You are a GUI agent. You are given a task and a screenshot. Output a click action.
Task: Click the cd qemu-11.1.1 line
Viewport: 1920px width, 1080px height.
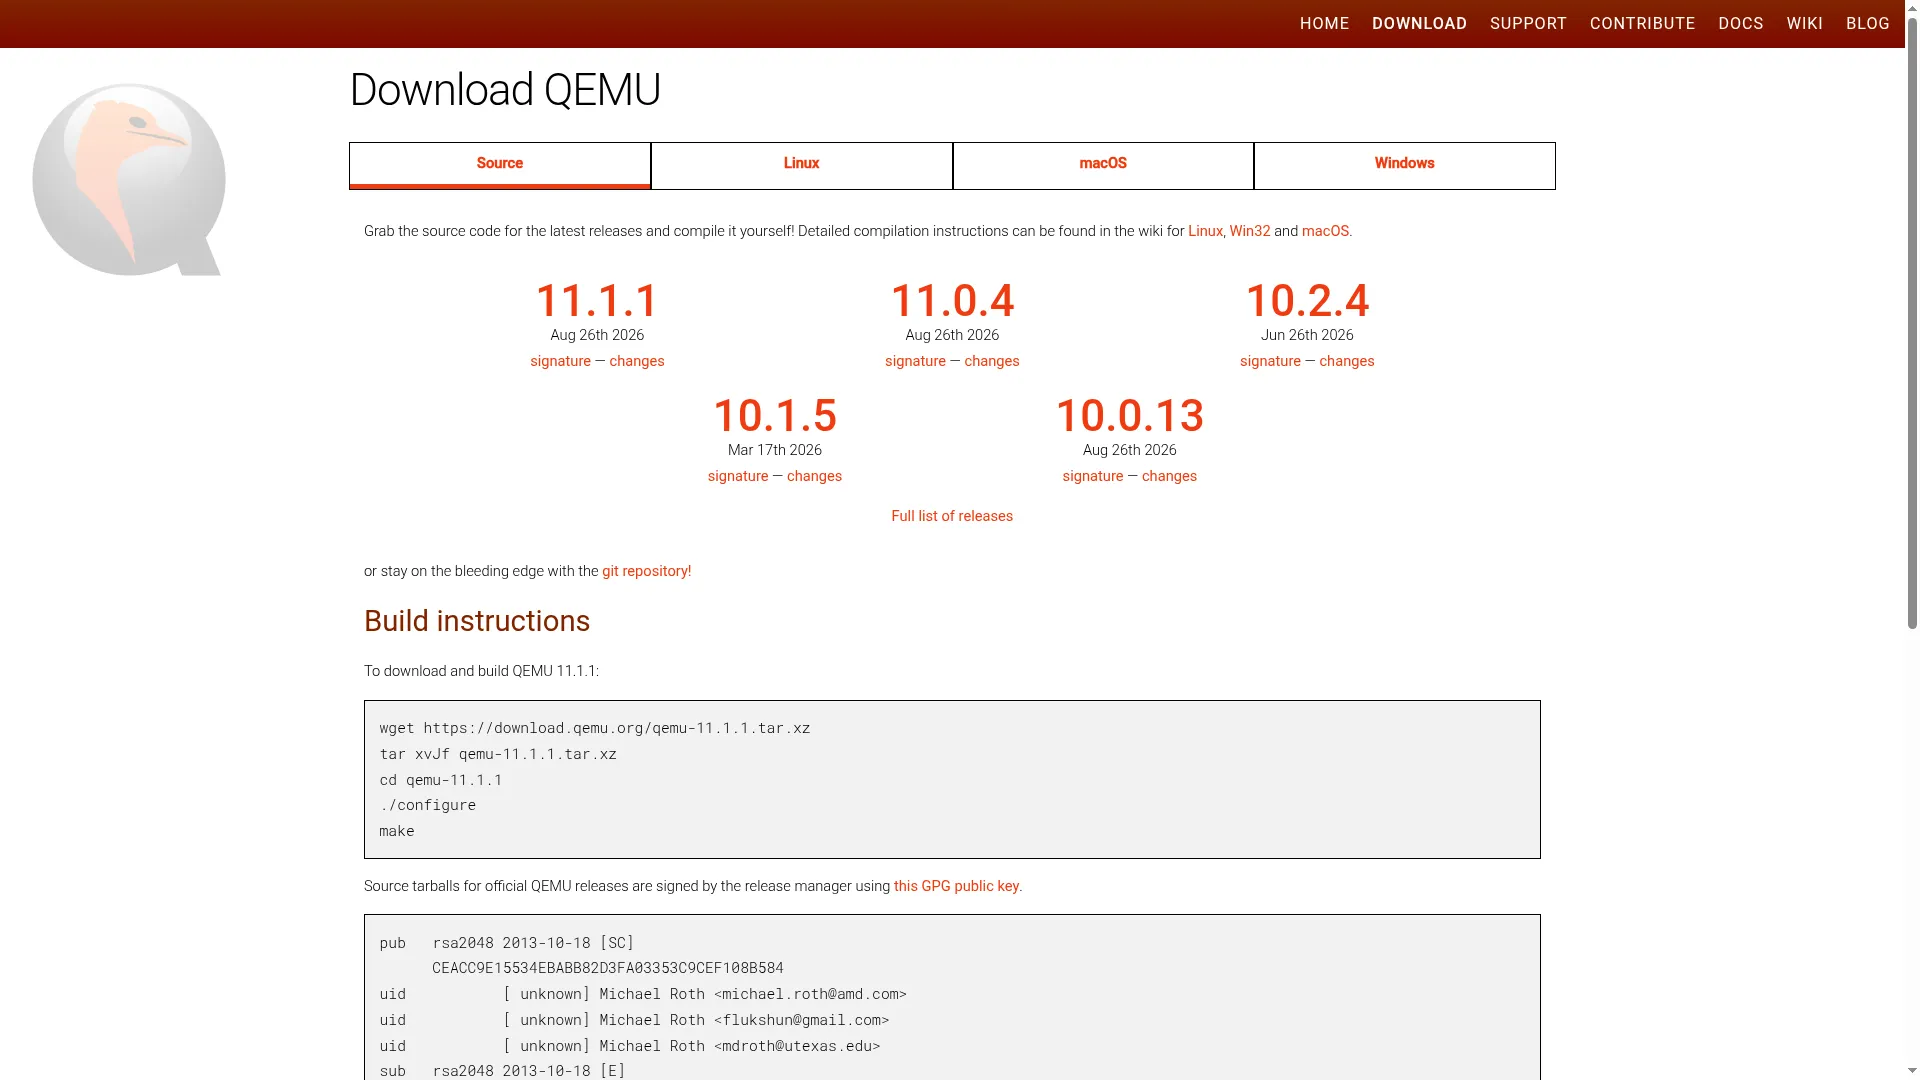pos(441,780)
